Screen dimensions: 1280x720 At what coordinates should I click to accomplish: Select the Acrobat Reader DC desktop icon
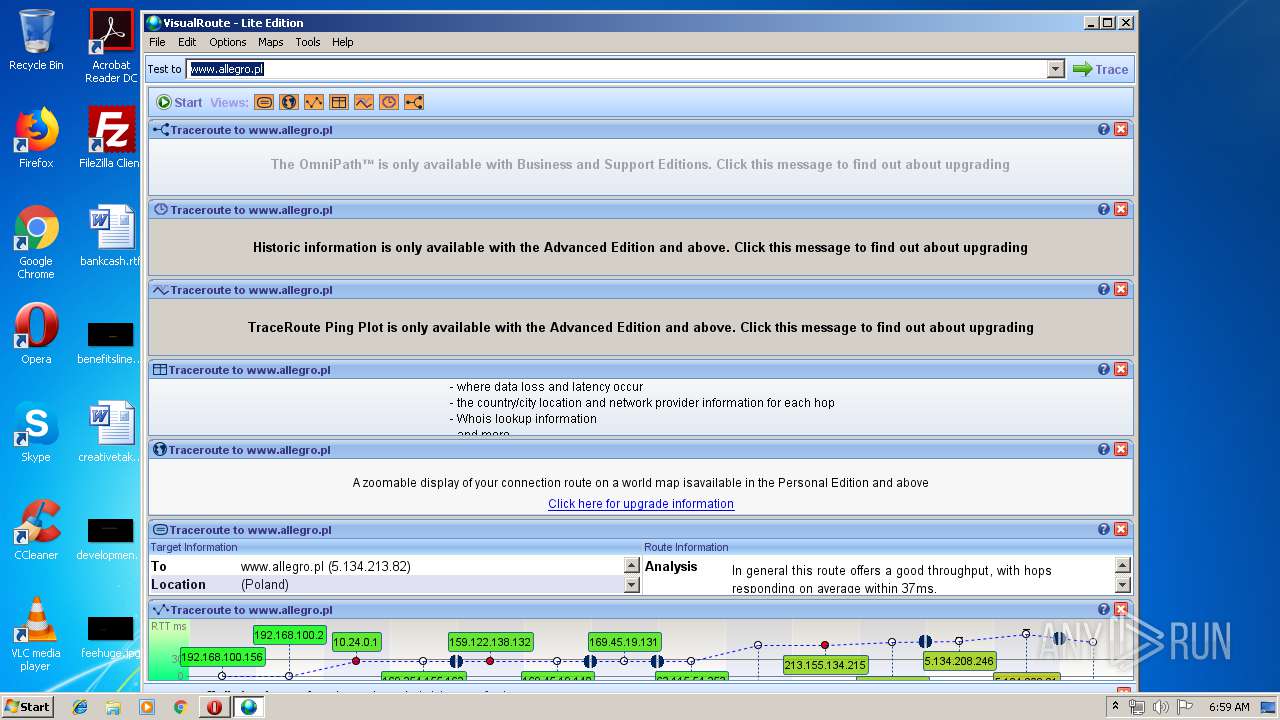pyautogui.click(x=111, y=46)
